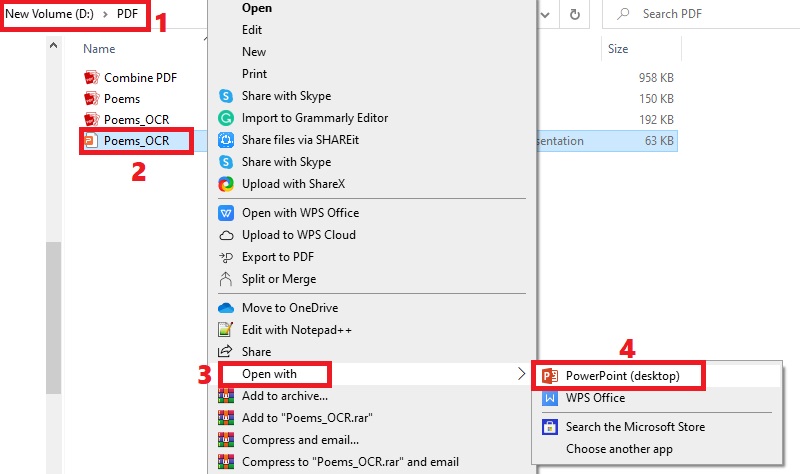Choose Open from the context menu
This screenshot has height=474, width=800.
click(257, 8)
